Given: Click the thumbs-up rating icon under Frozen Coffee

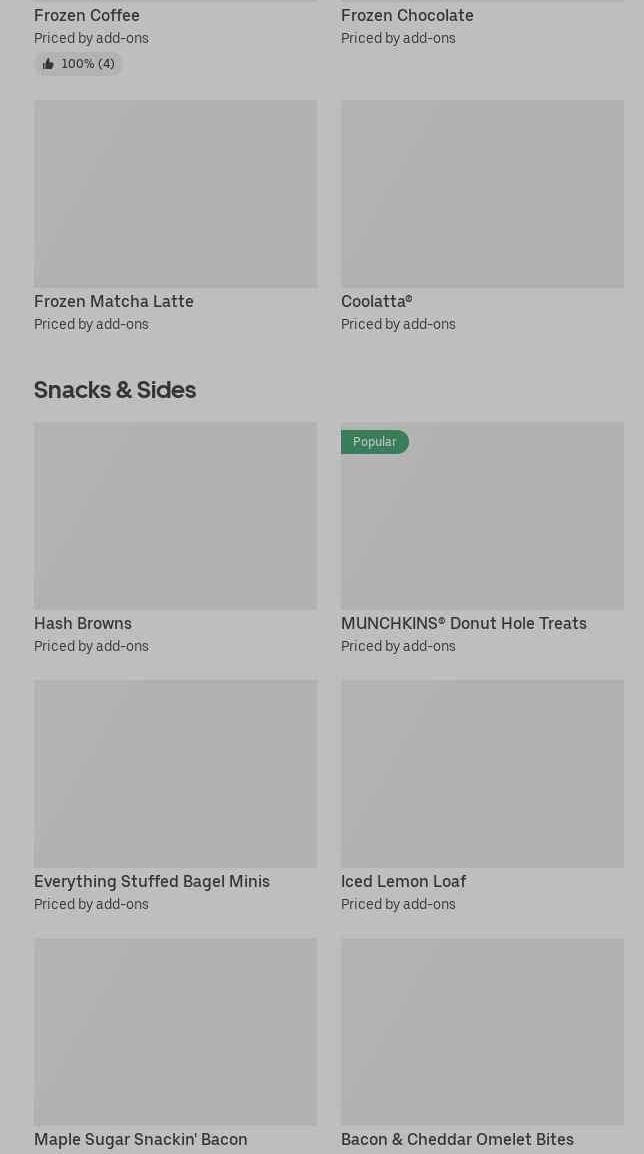Looking at the screenshot, I should (x=48, y=64).
